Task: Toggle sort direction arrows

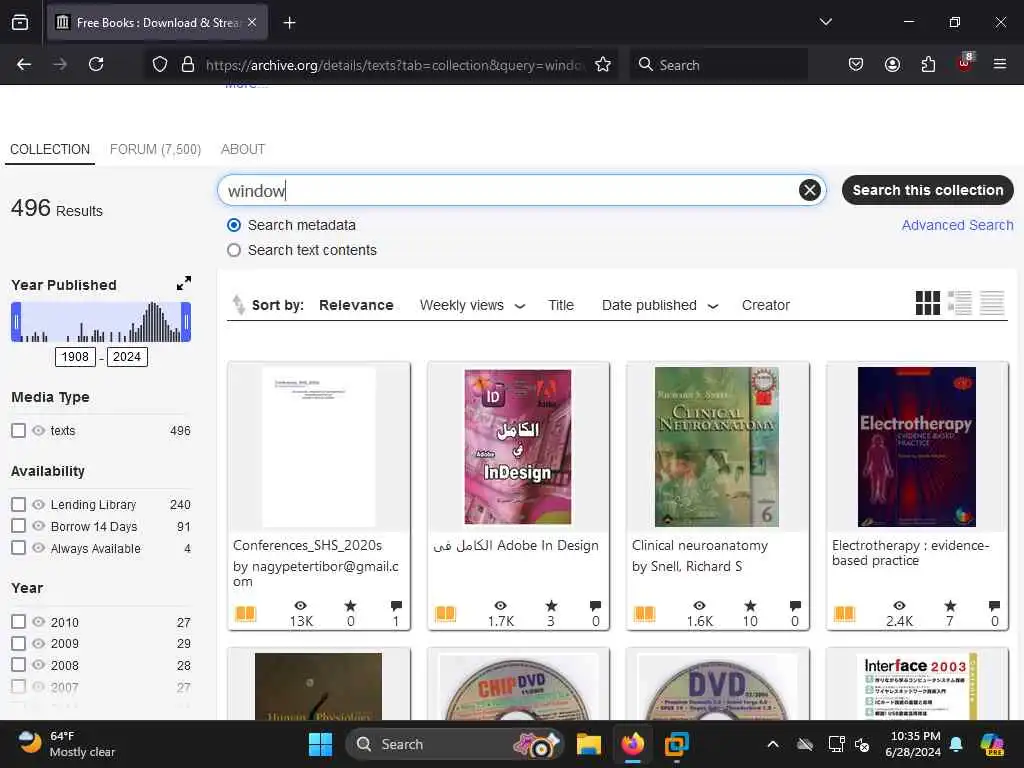Action: click(238, 304)
